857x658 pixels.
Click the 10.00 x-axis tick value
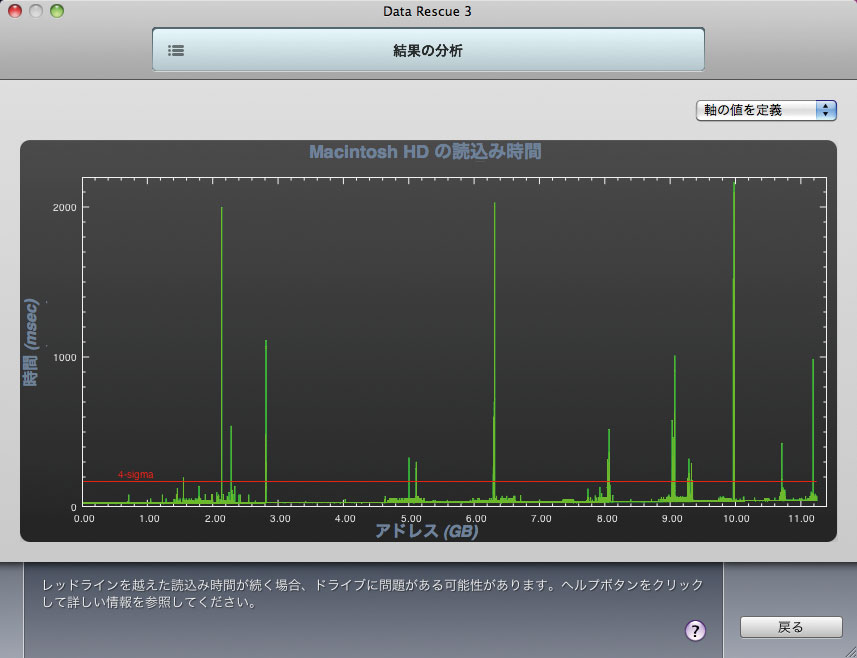point(736,519)
